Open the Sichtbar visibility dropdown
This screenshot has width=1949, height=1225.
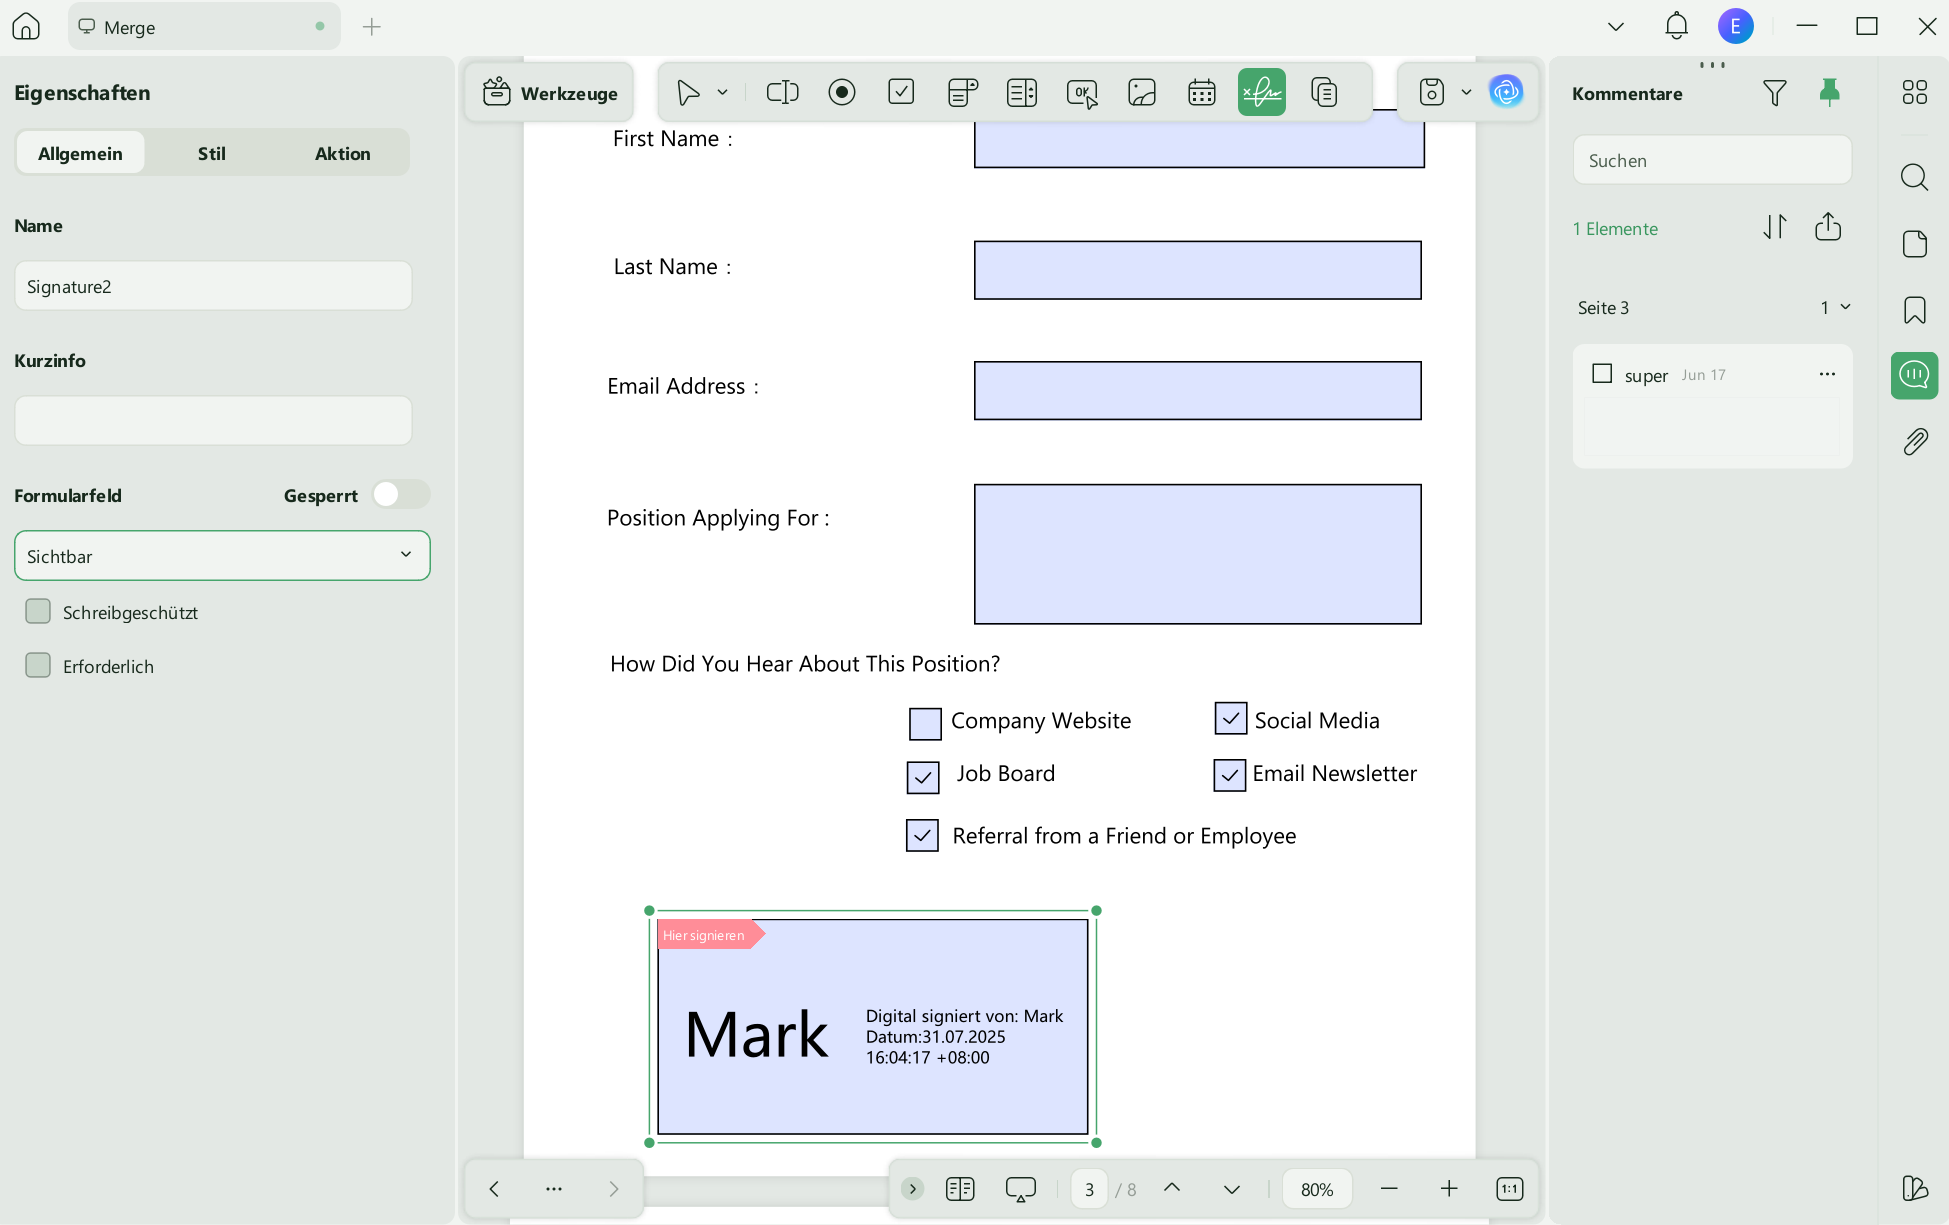tap(222, 556)
